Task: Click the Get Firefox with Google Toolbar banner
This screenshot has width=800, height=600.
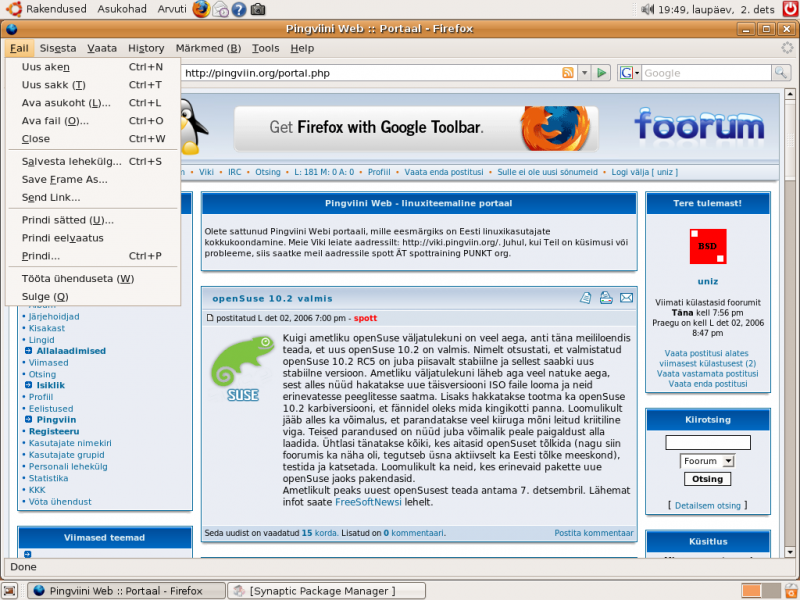Action: pos(416,128)
